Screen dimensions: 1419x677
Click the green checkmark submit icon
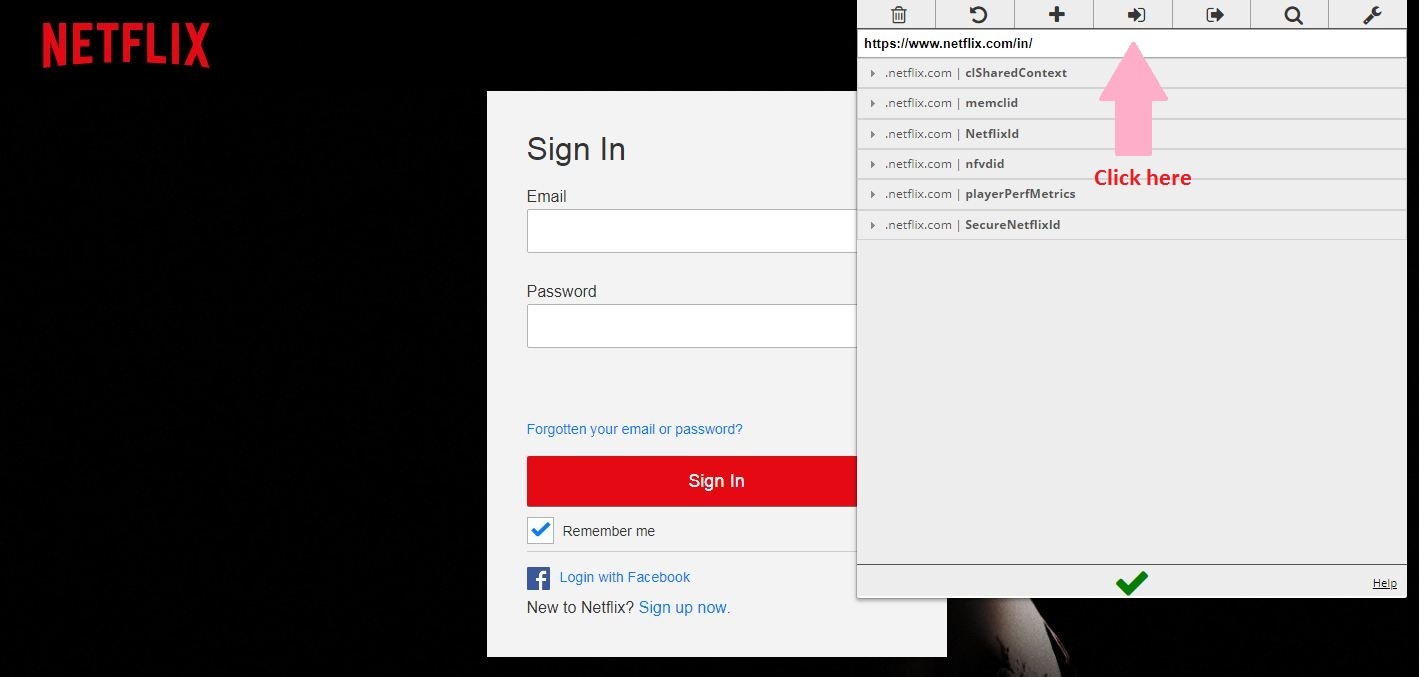pos(1132,582)
